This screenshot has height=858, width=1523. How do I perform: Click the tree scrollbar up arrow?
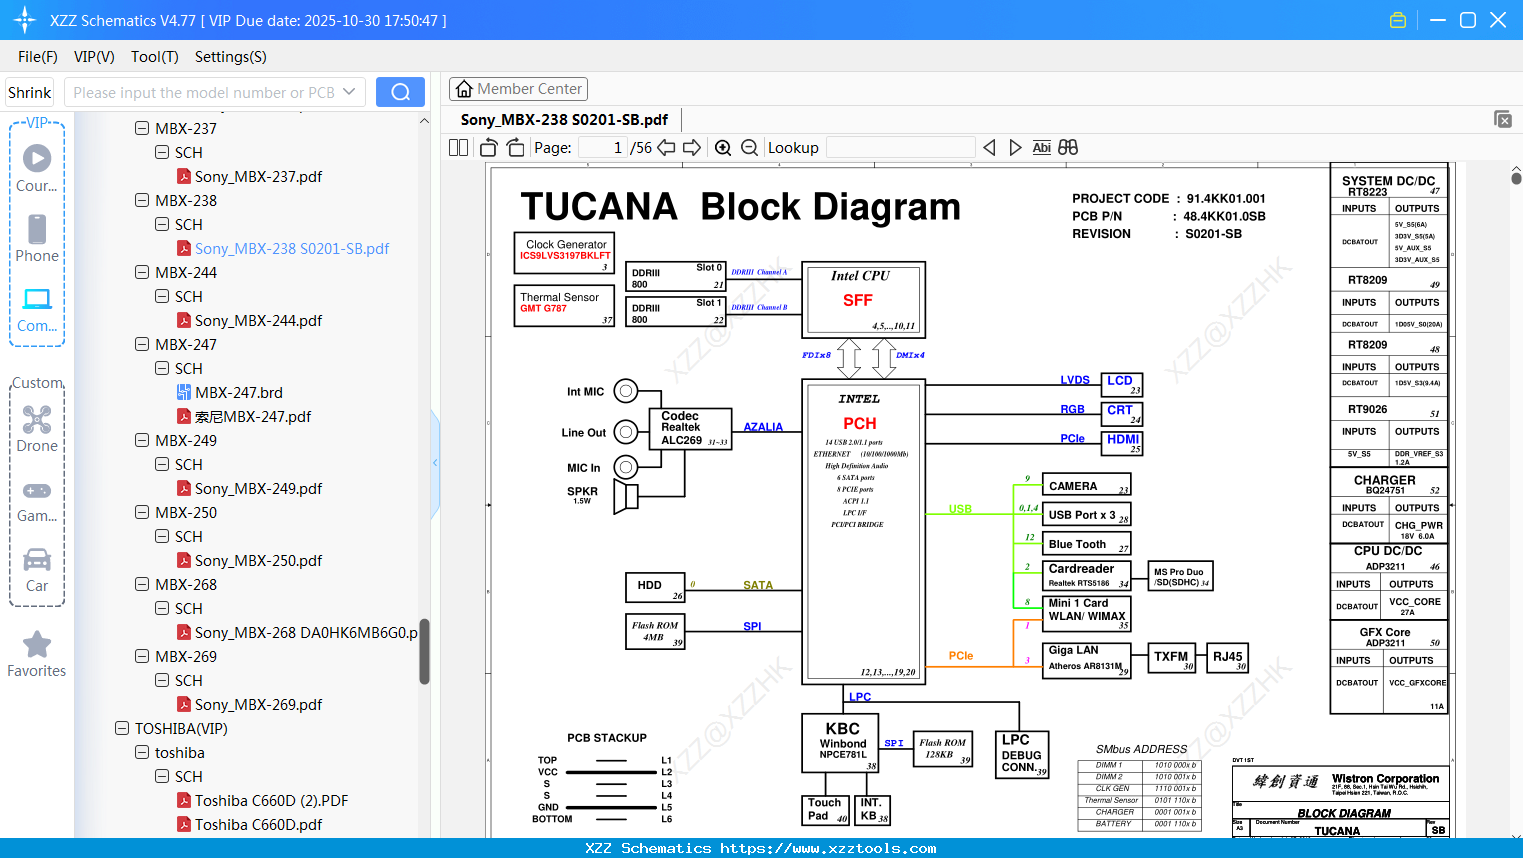[424, 121]
